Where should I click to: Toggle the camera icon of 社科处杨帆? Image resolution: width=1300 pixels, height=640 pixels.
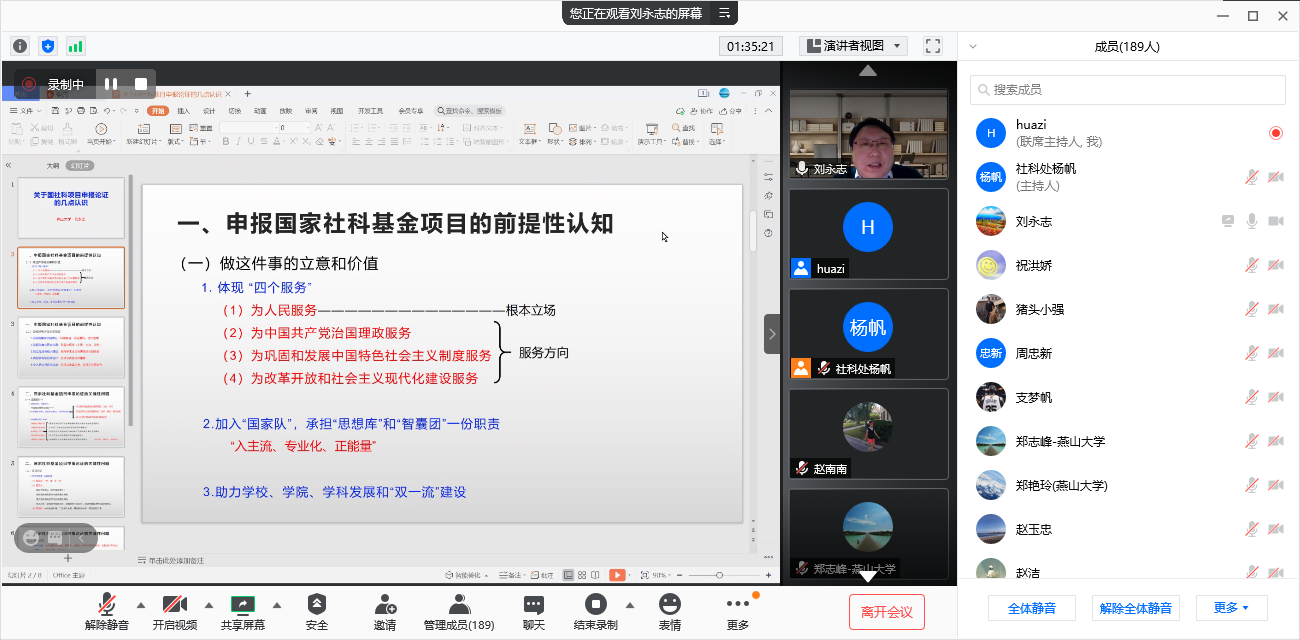[1276, 177]
